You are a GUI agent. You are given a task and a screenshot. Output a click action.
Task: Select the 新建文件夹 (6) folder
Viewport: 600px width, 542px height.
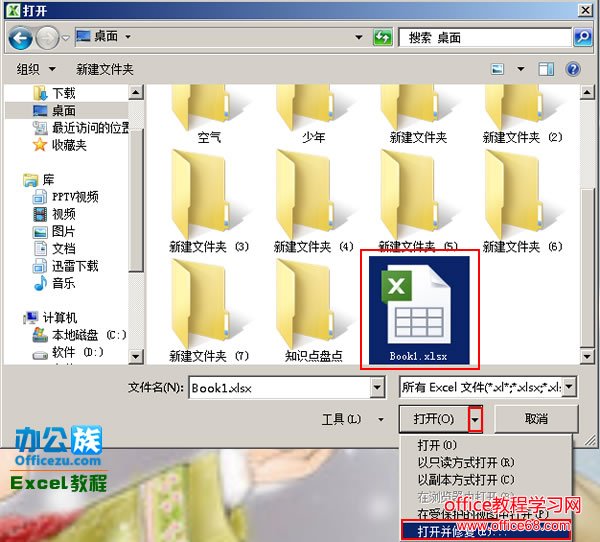click(522, 201)
